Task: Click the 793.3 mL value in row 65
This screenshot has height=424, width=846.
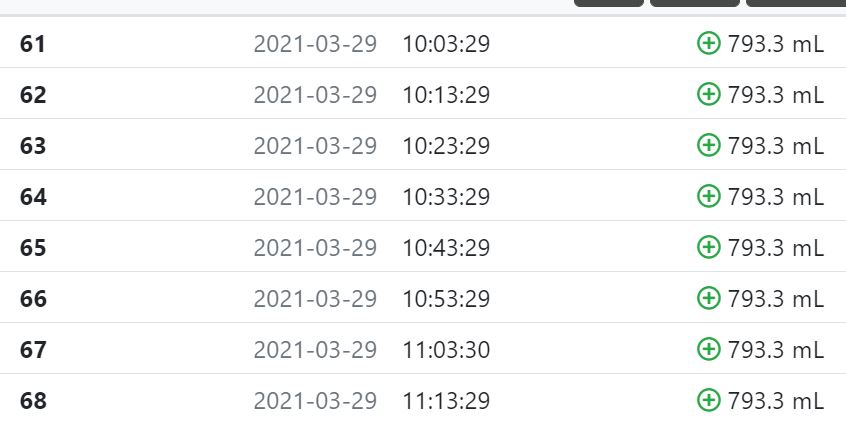Action: (x=776, y=248)
